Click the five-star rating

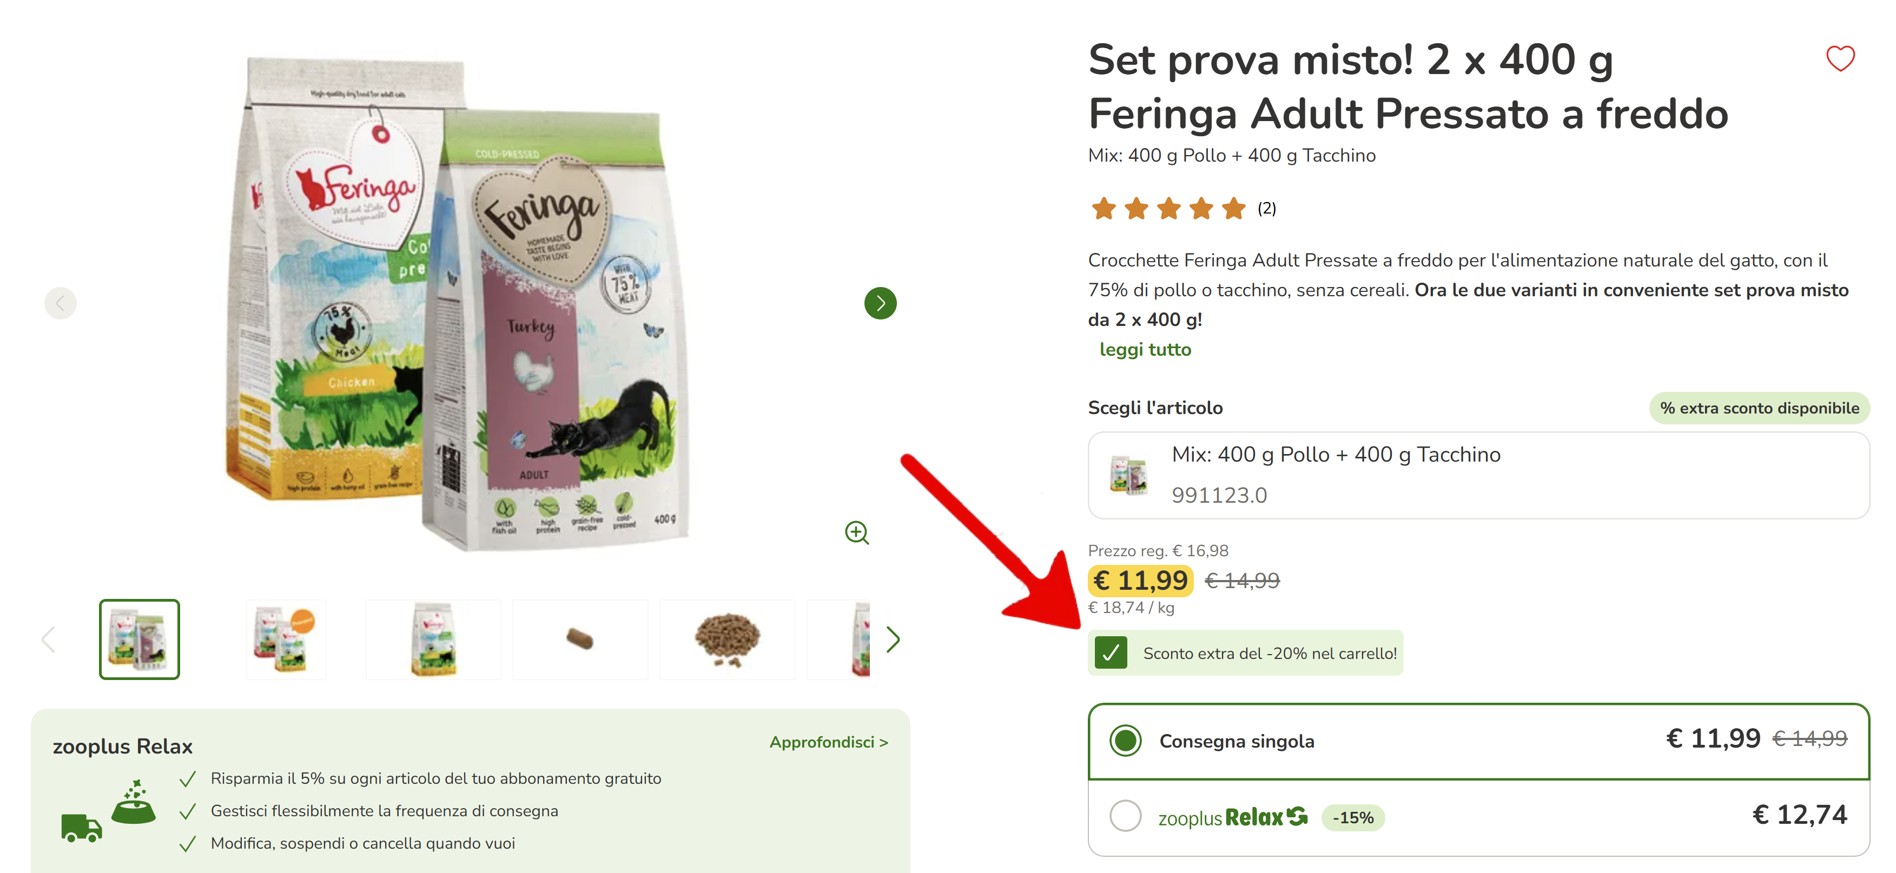click(1168, 208)
